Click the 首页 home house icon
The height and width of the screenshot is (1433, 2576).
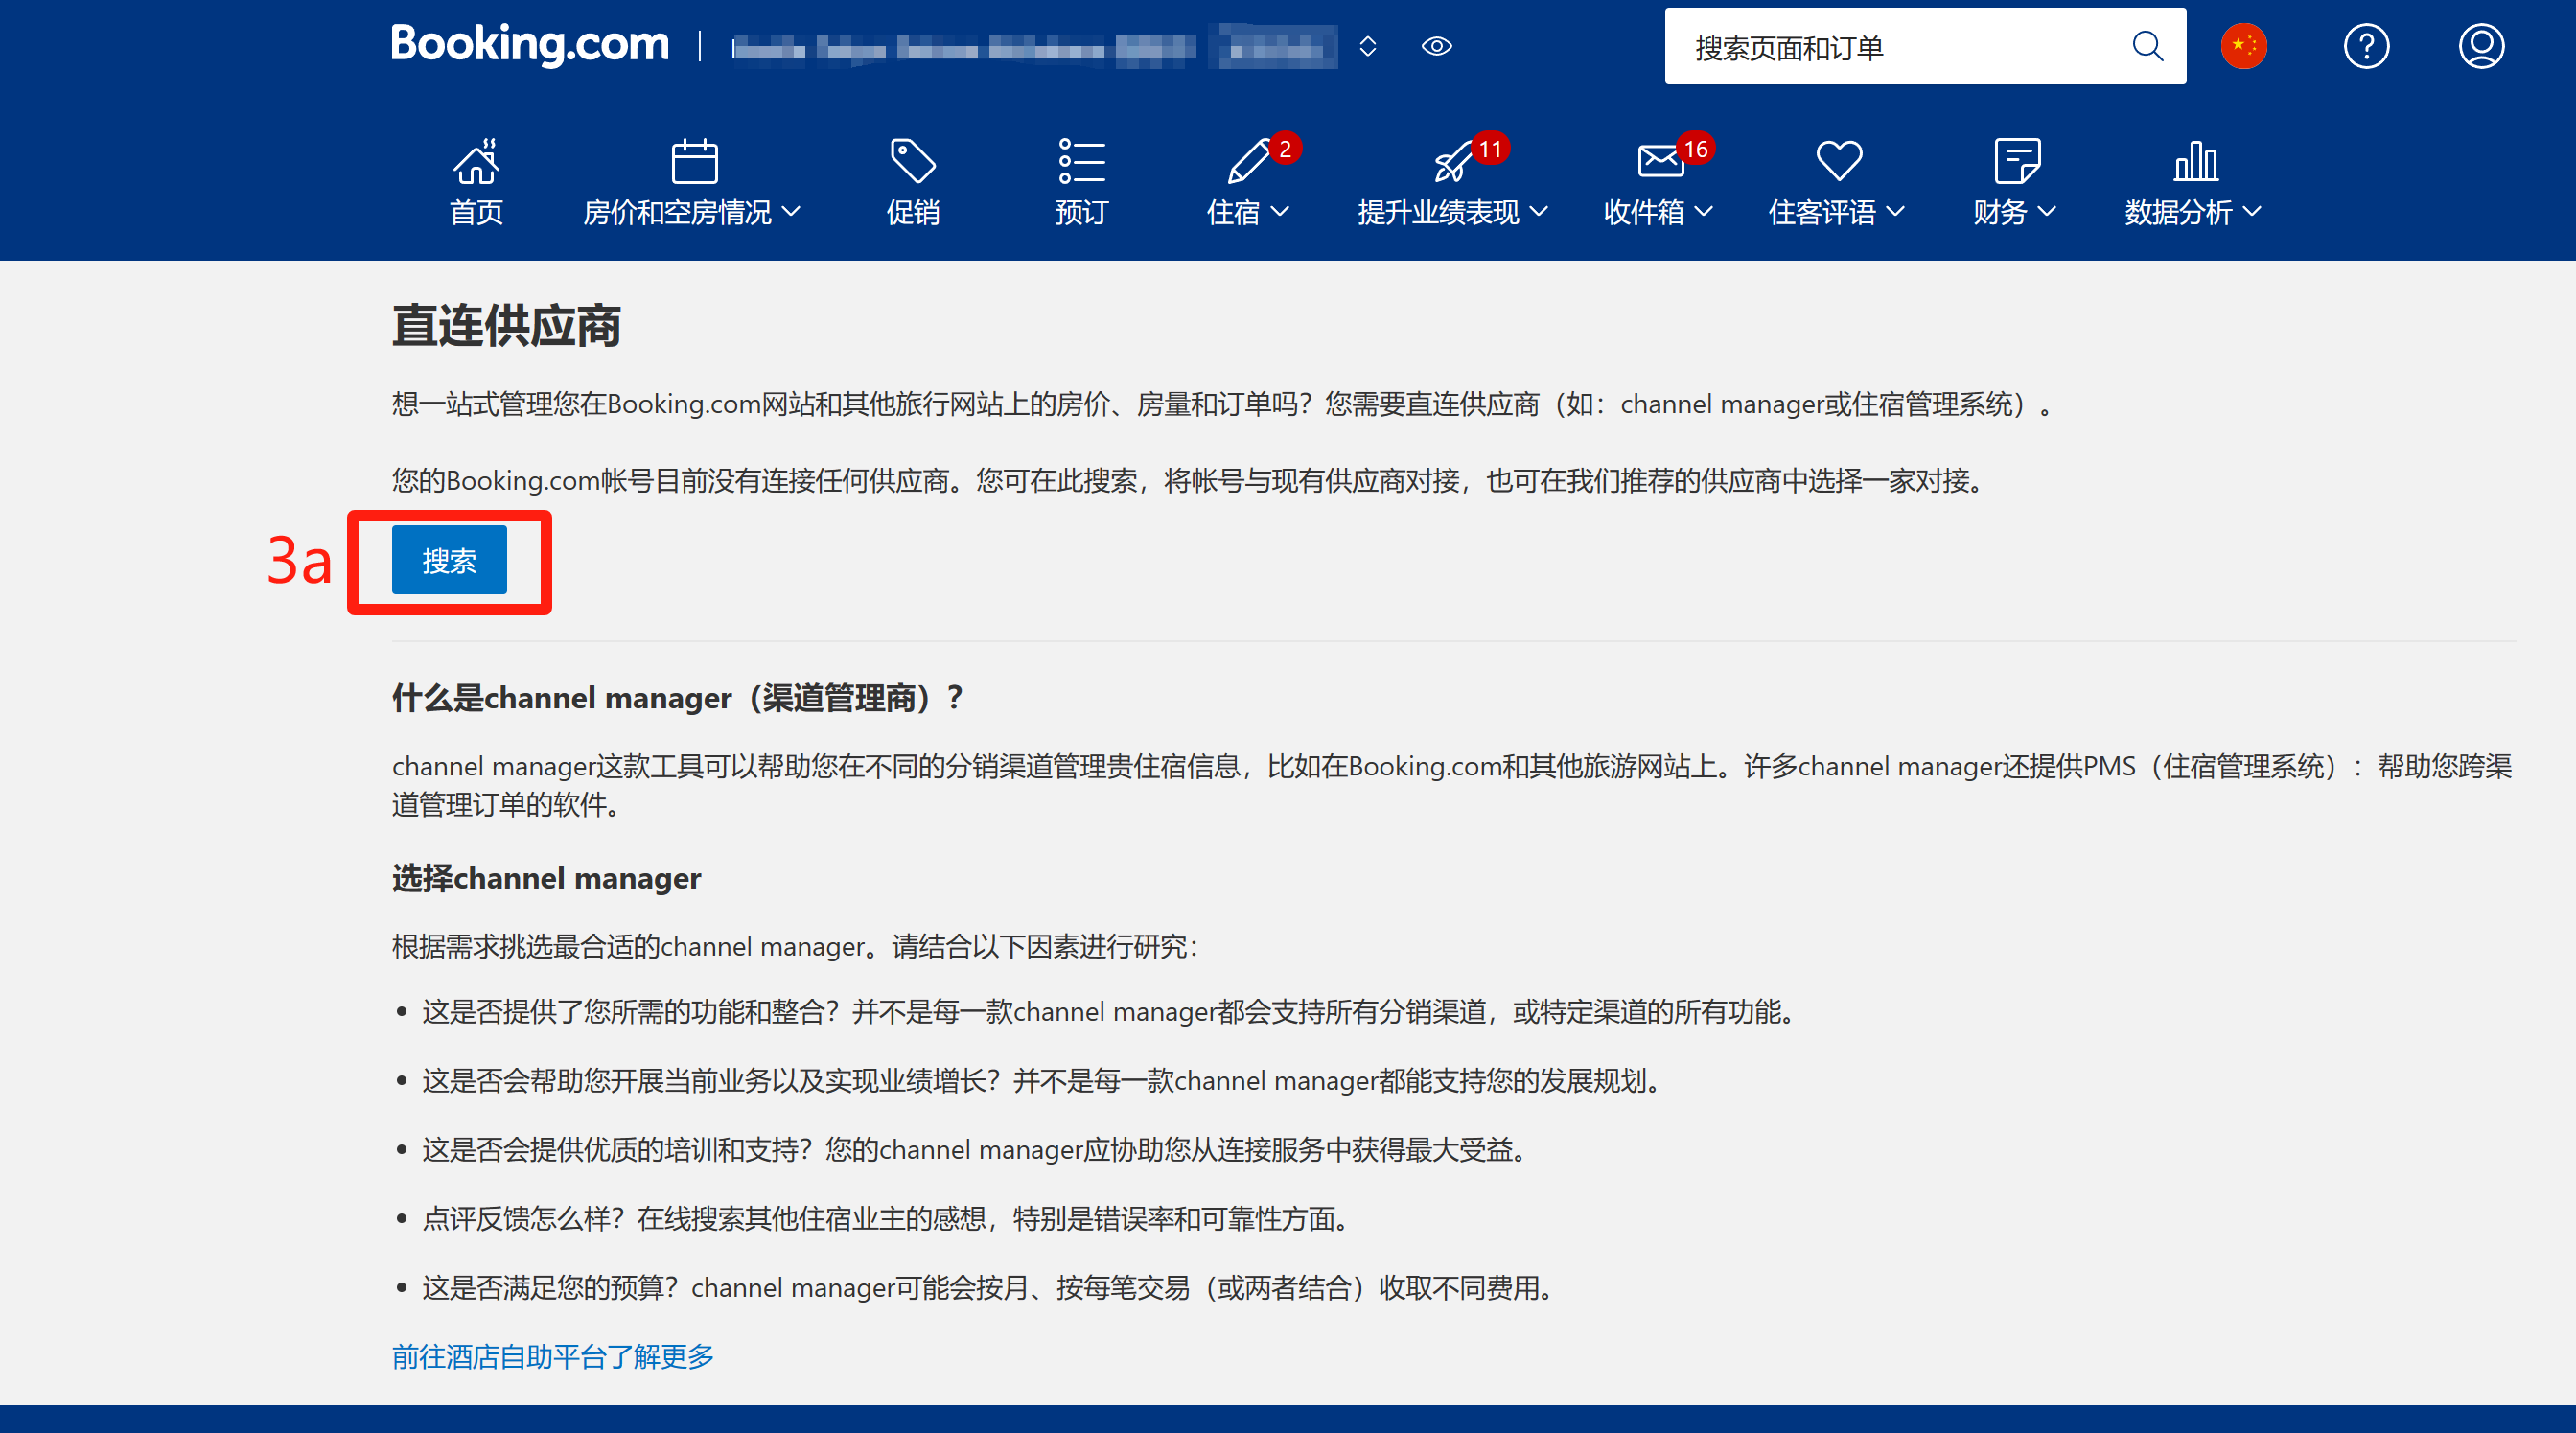(476, 161)
